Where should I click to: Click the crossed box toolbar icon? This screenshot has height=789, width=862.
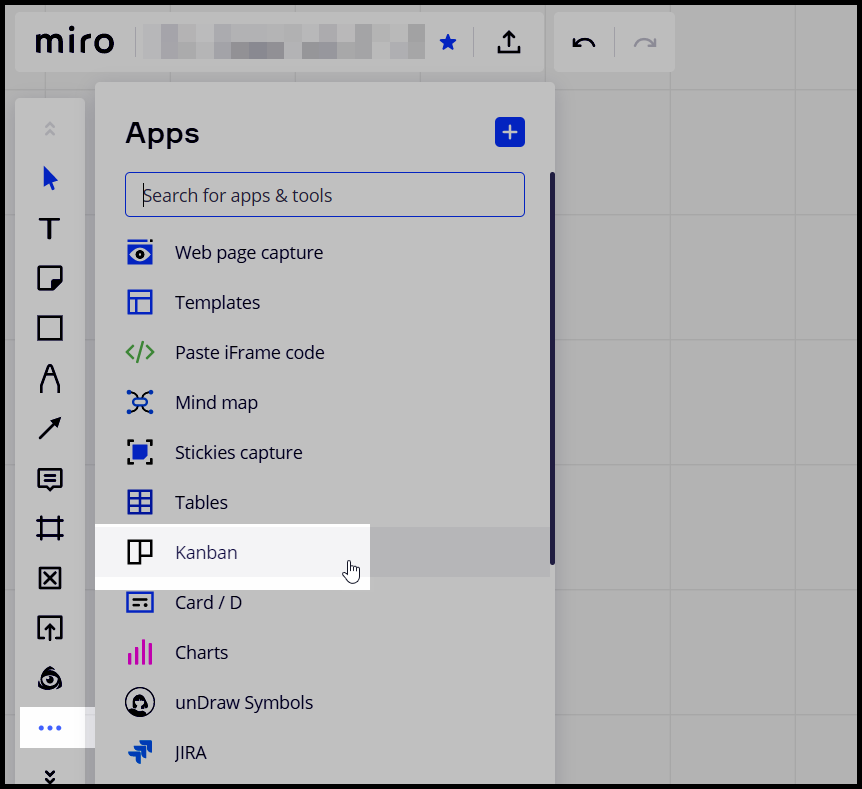point(50,578)
